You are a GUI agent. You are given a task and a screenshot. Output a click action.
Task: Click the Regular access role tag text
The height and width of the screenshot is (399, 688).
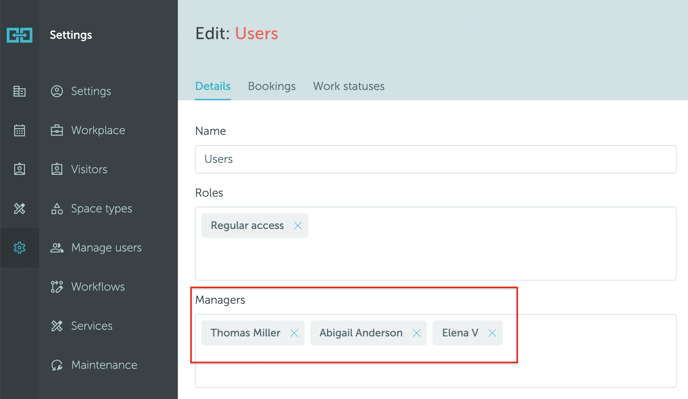tap(247, 226)
